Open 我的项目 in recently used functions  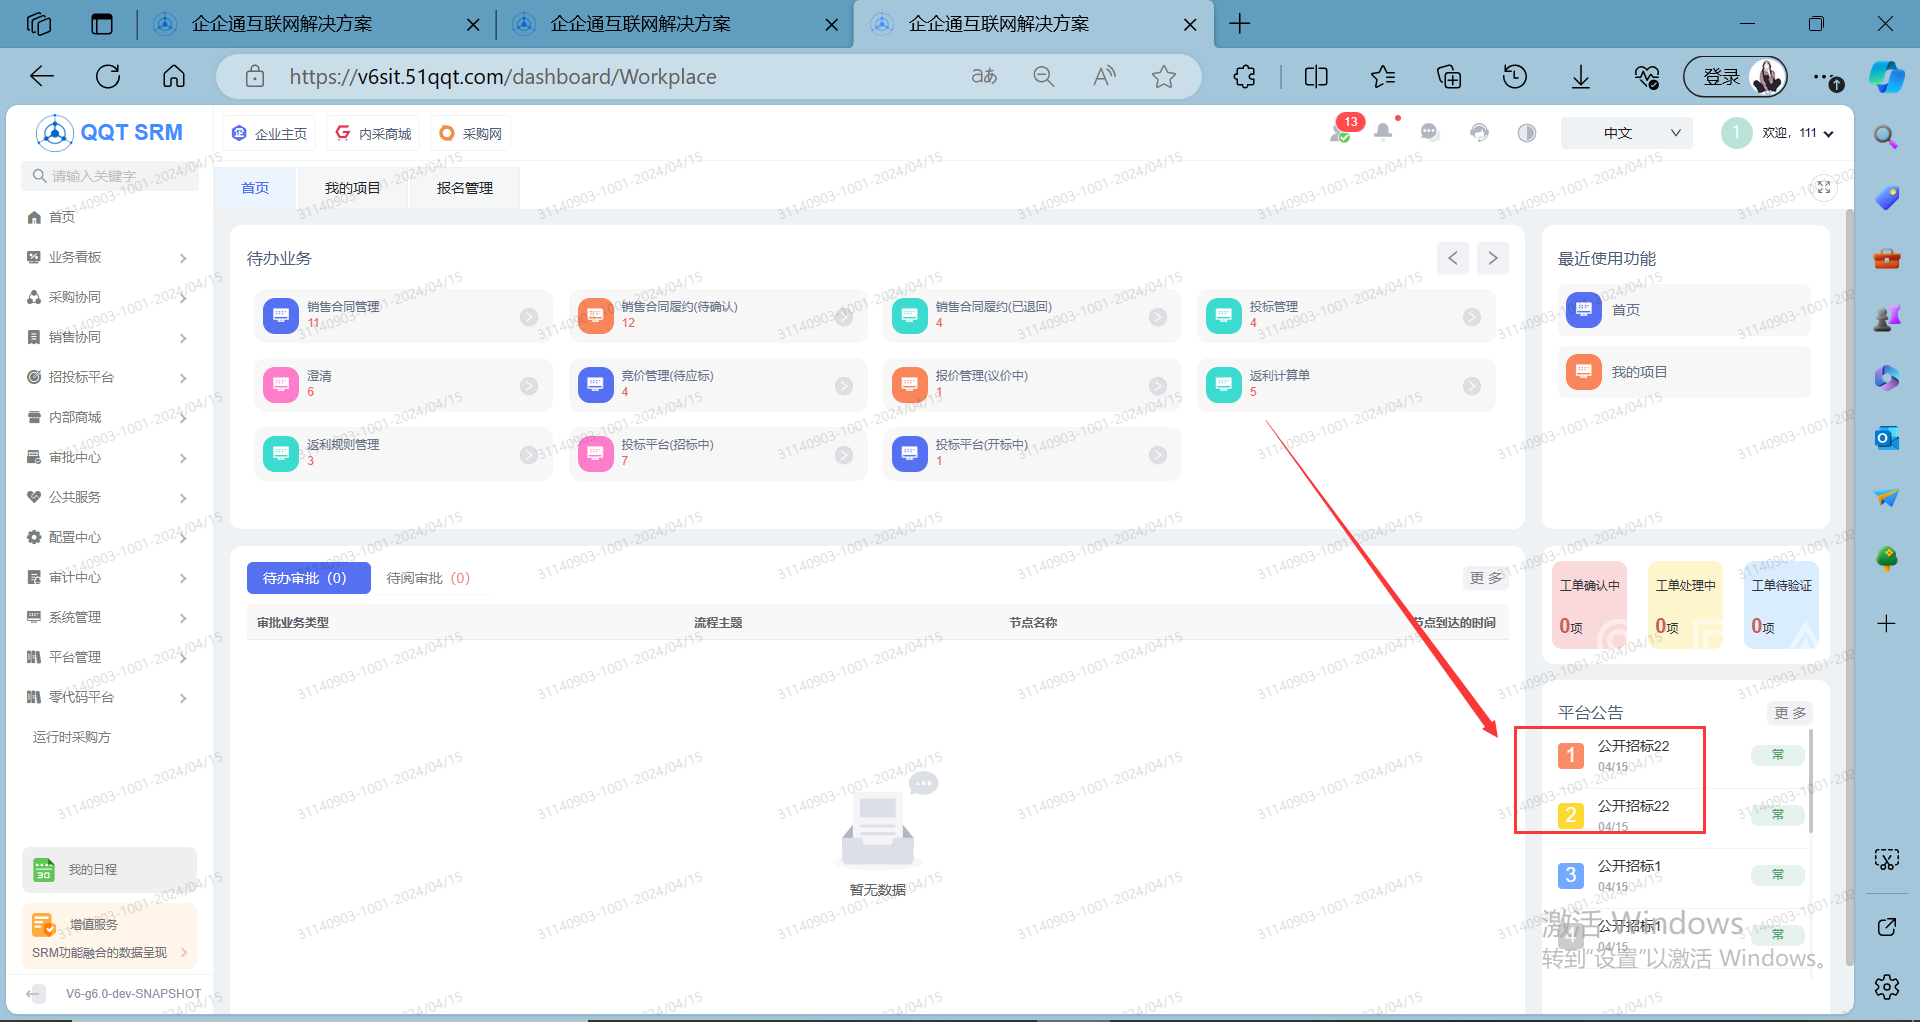[x=1684, y=372]
